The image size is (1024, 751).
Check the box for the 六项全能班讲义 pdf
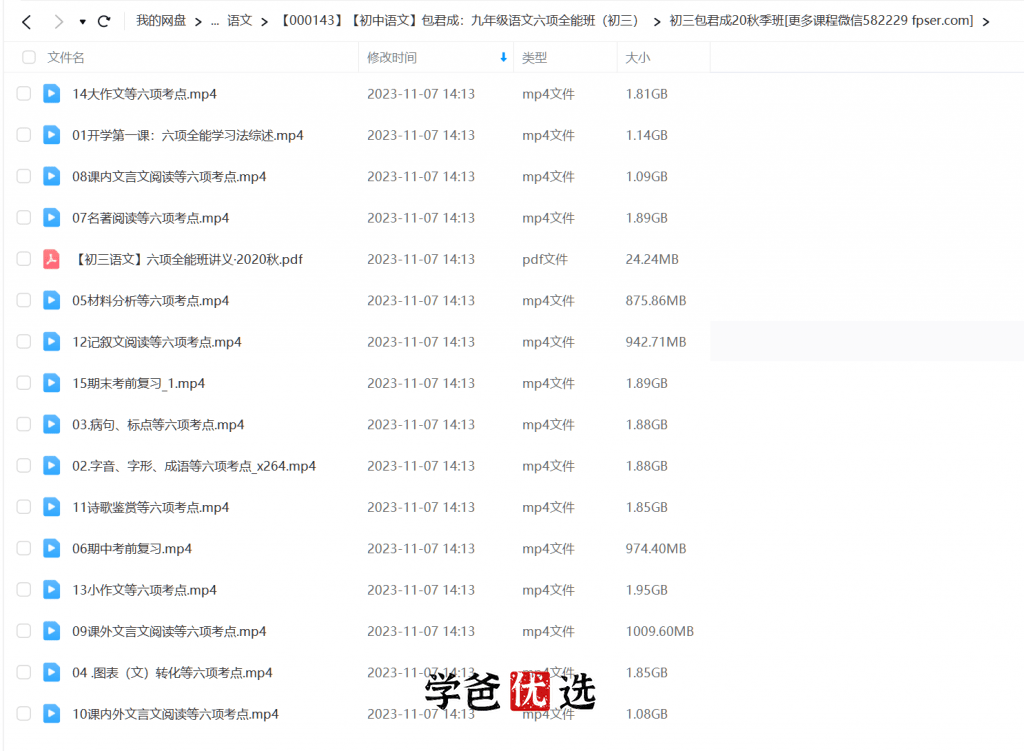click(24, 259)
